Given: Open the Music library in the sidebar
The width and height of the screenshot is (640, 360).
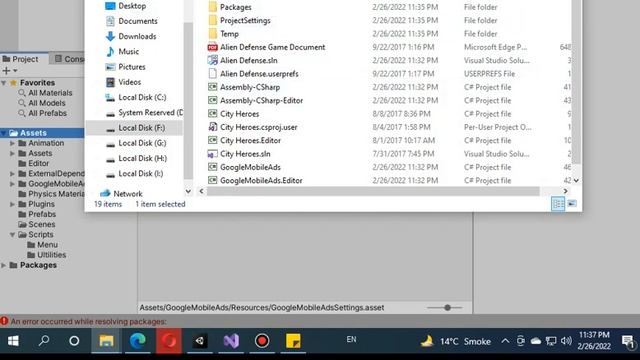Looking at the screenshot, I should pyautogui.click(x=128, y=51).
